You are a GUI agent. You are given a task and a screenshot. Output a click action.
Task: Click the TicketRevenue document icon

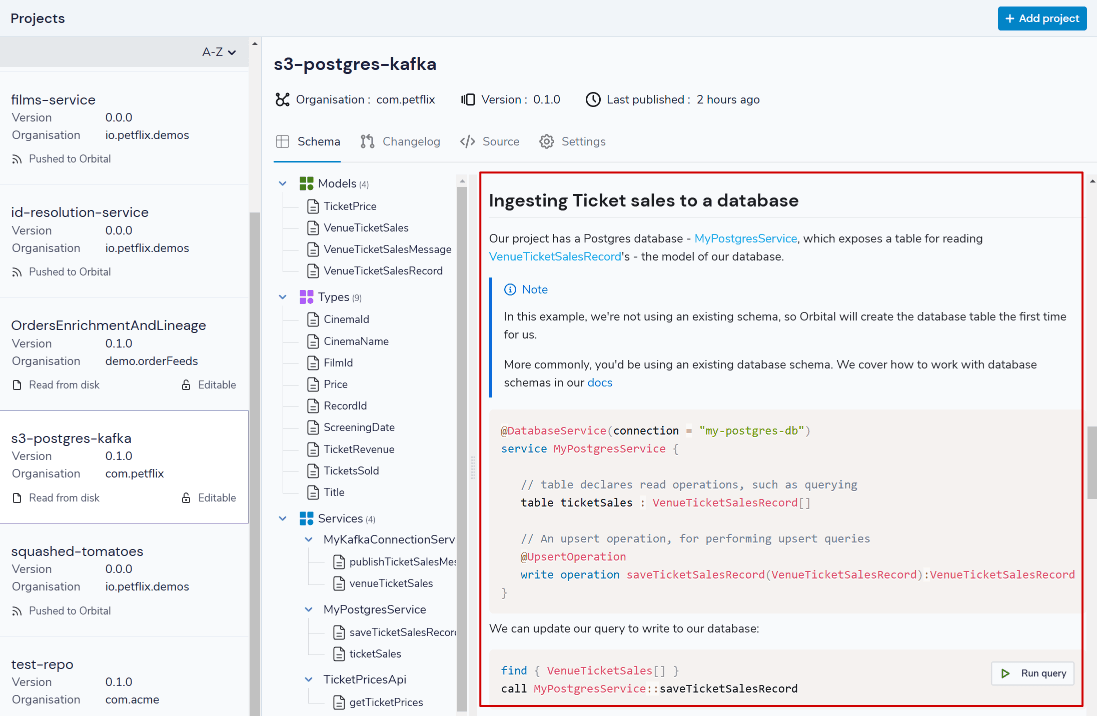[313, 449]
